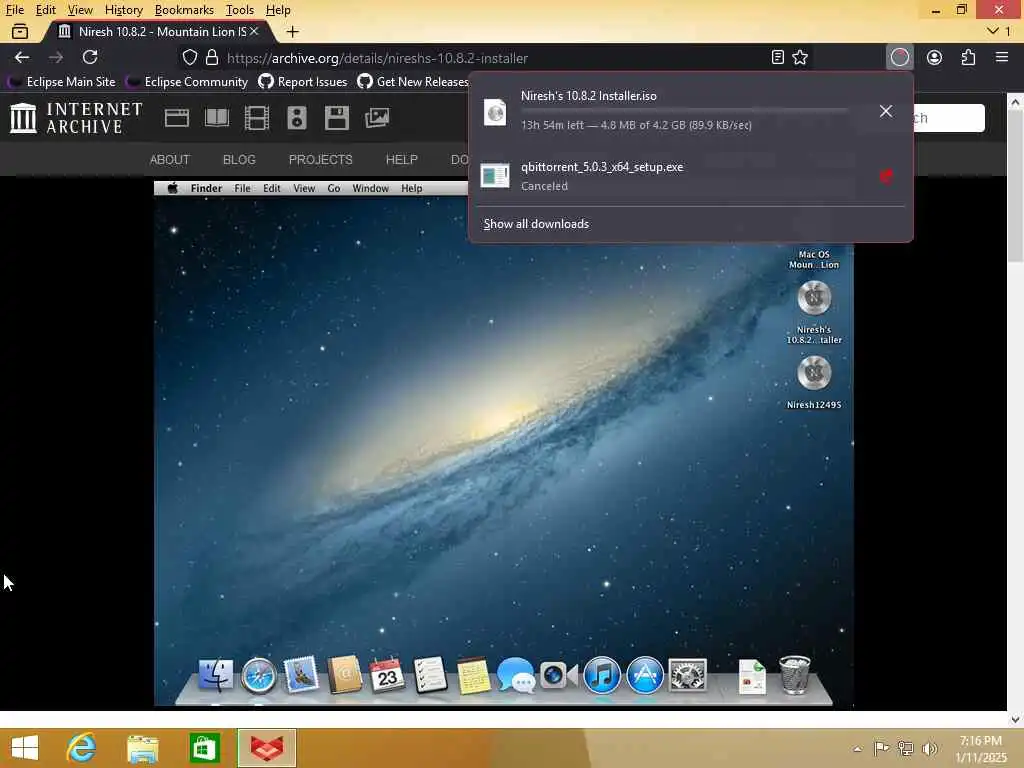Image resolution: width=1024 pixels, height=768 pixels.
Task: Open the Bookmarks menu
Action: tap(184, 10)
